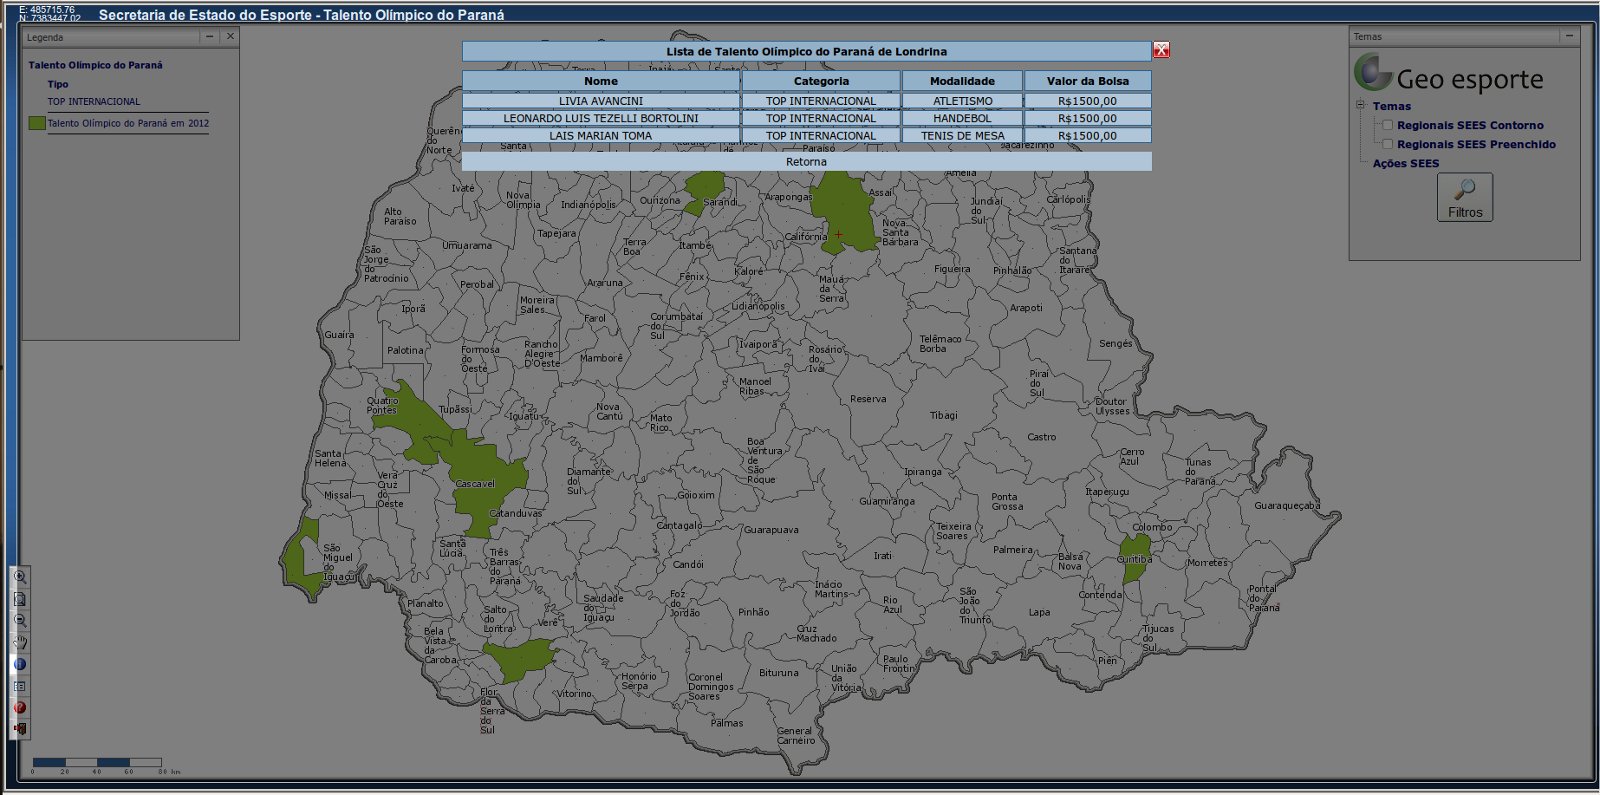Click the red help question mark icon
Viewport: 1600px width, 795px height.
tap(19, 707)
